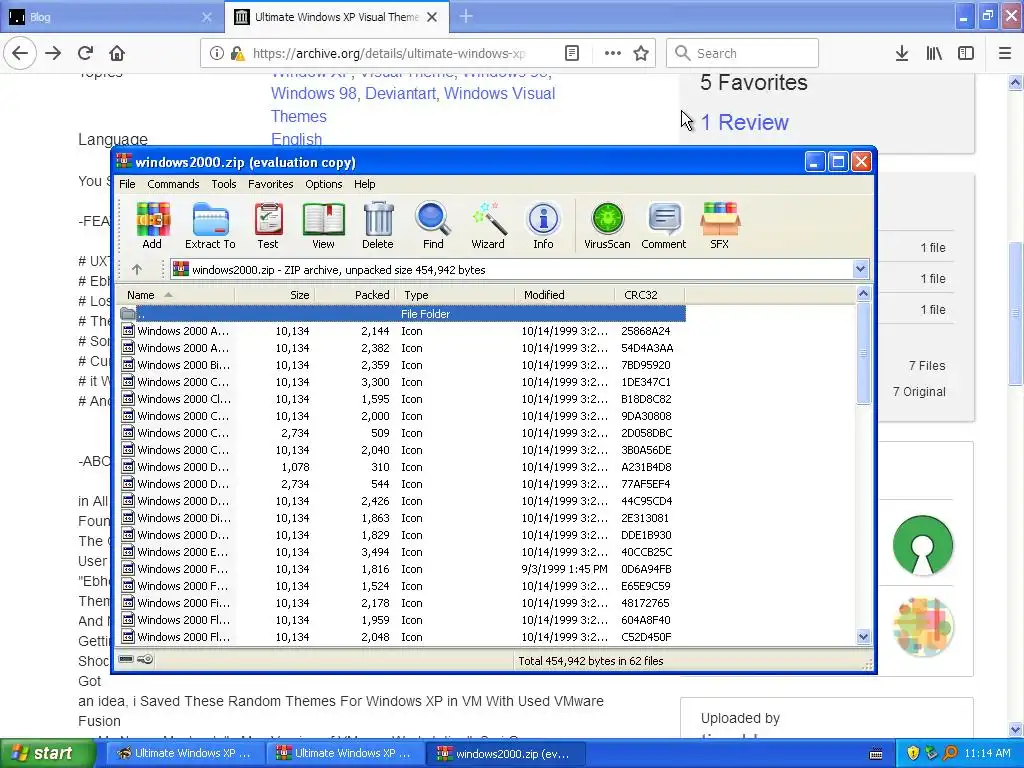The image size is (1024, 768).
Task: Reload the page in Firefox
Action: point(86,54)
